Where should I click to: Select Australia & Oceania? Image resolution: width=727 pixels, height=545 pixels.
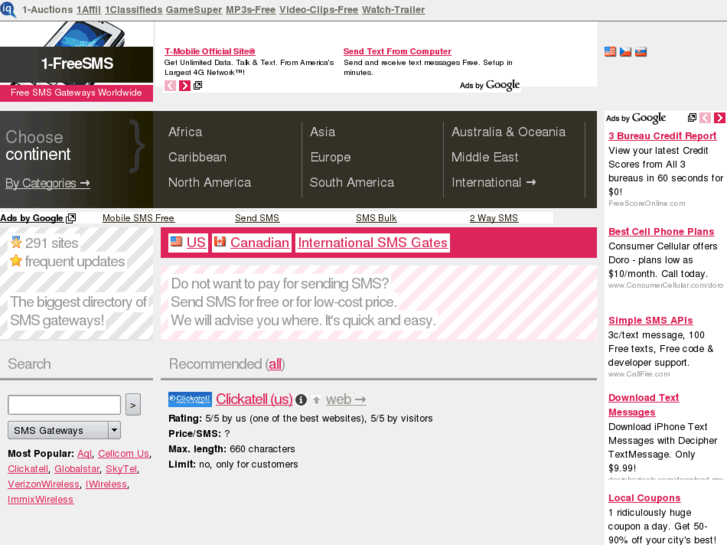click(508, 132)
